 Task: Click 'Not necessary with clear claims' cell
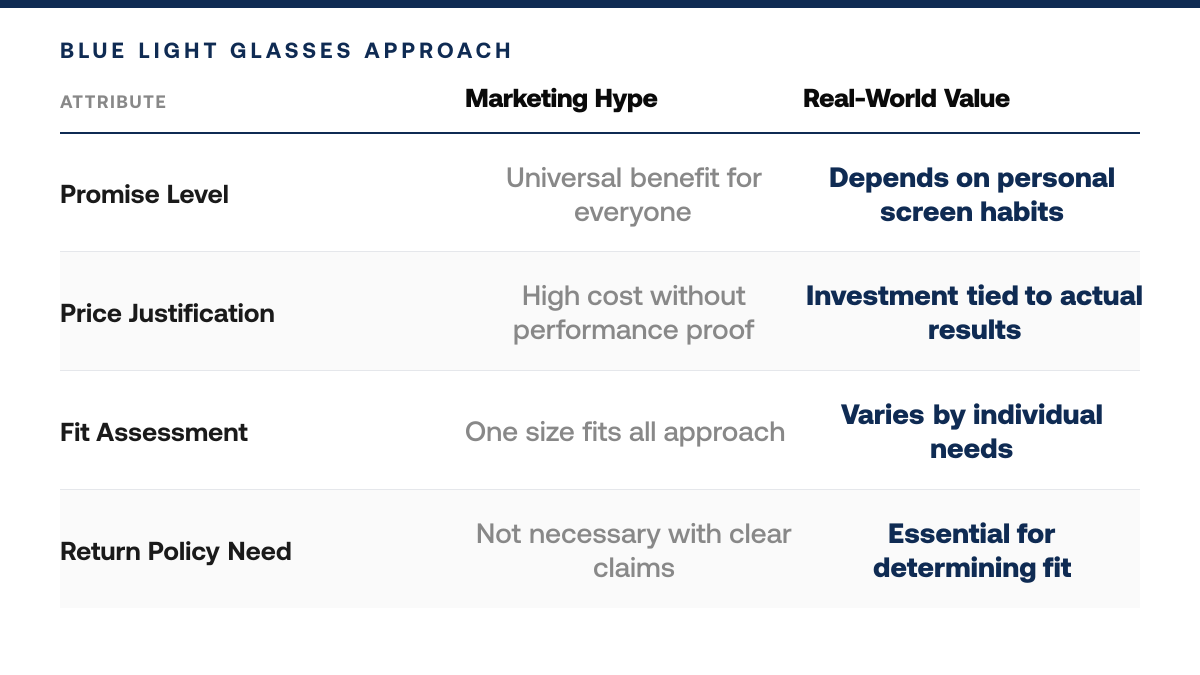pyautogui.click(x=633, y=551)
